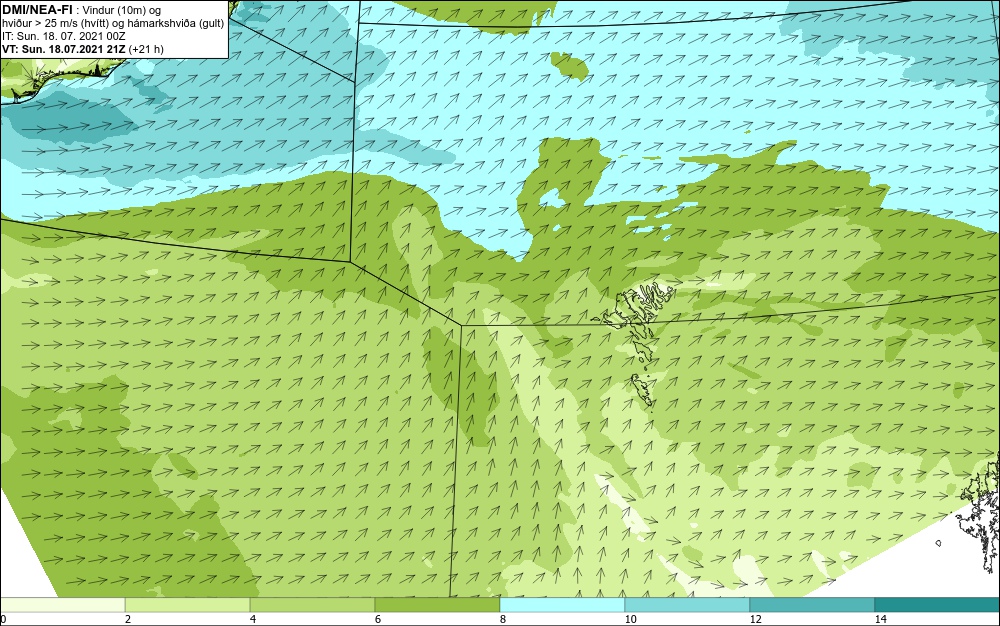Click the 8–10 m/s legend color swatch

(562, 605)
